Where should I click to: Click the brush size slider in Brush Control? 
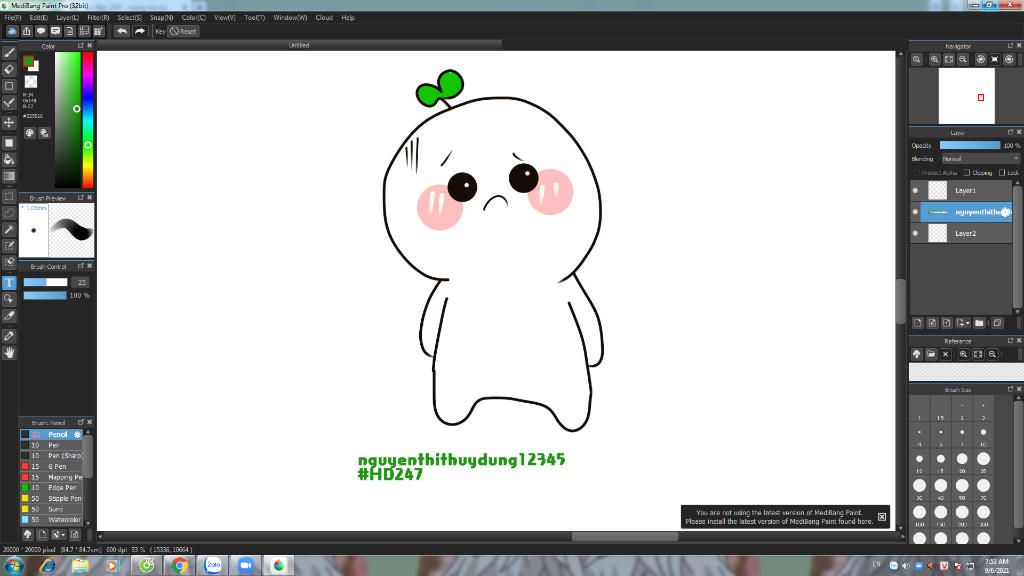pyautogui.click(x=45, y=282)
